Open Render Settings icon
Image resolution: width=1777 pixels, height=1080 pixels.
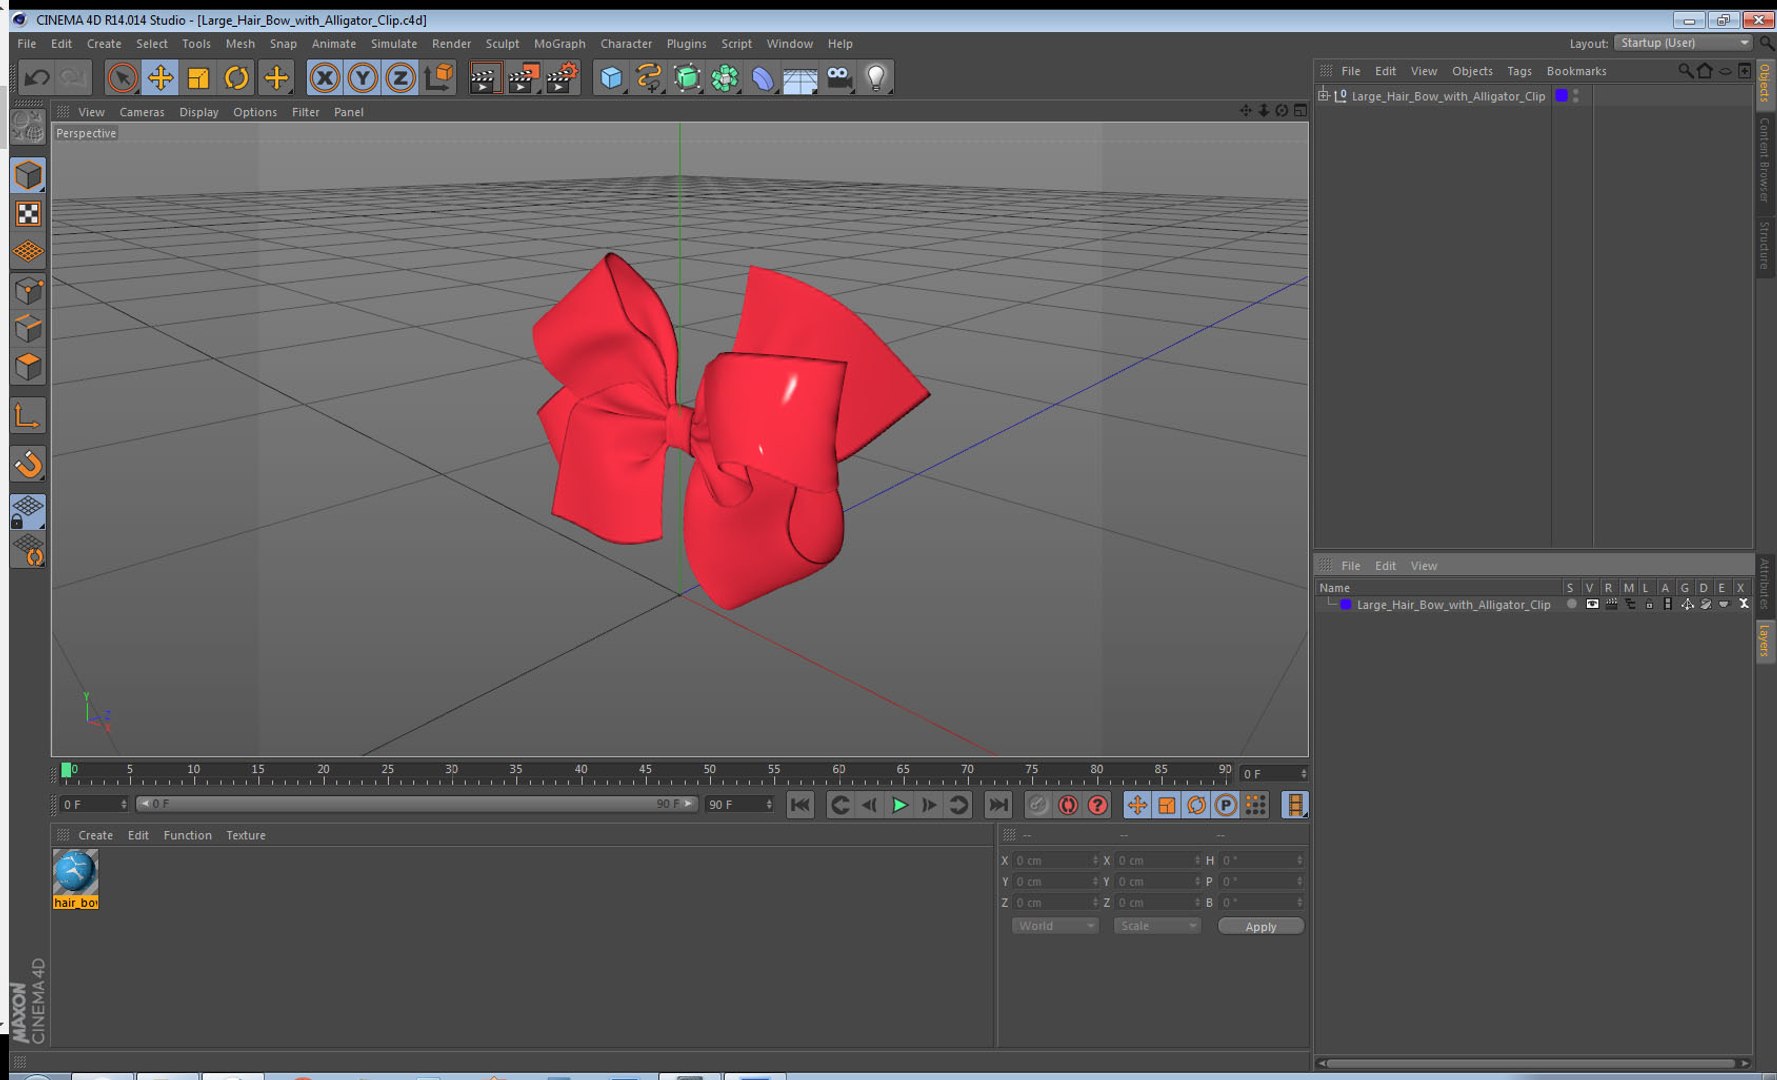(x=562, y=77)
